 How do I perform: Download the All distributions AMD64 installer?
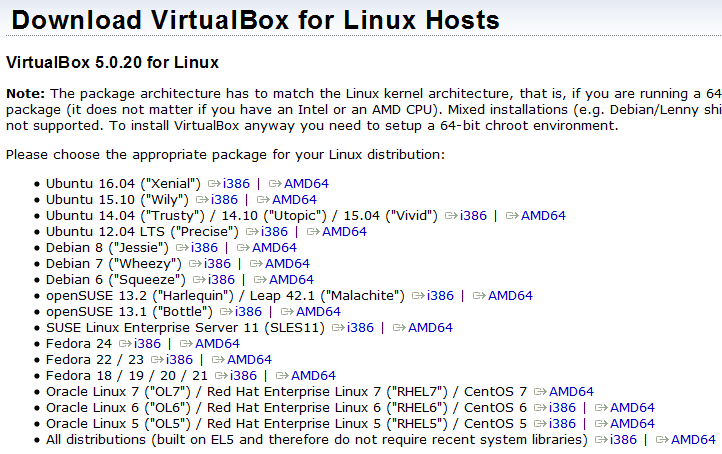click(x=693, y=440)
